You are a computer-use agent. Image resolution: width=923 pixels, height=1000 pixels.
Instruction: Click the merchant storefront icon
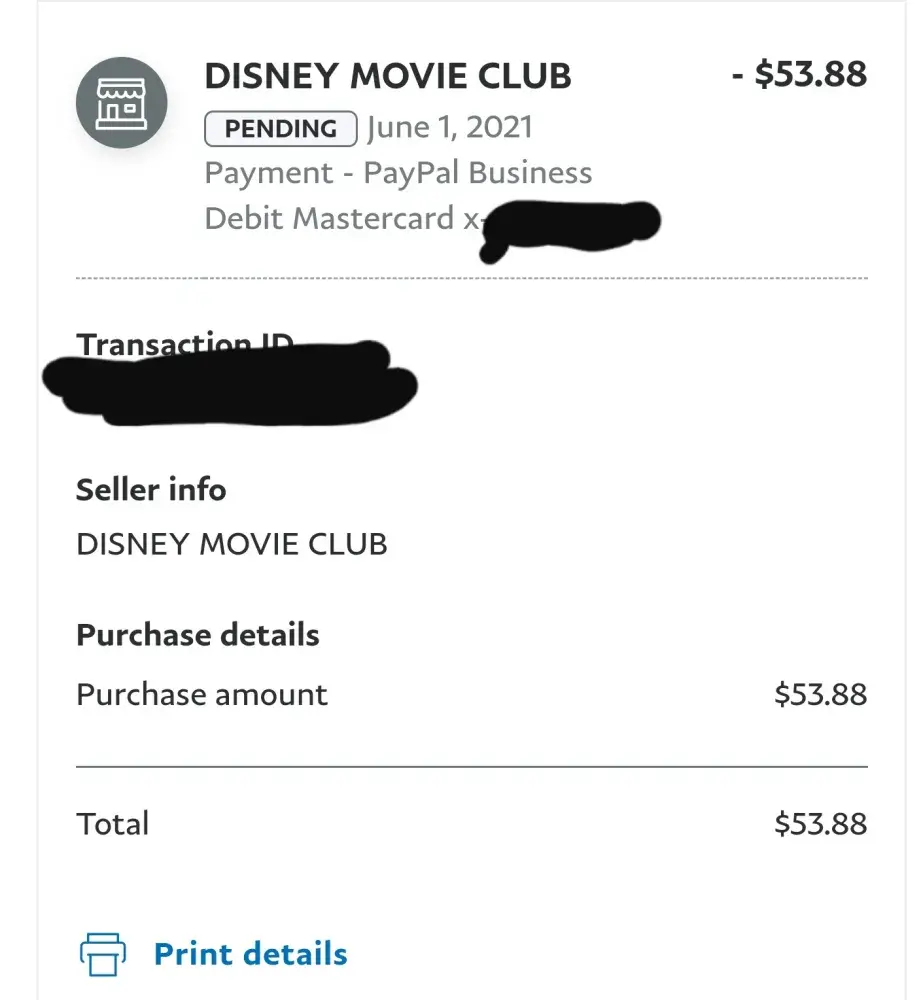tap(122, 104)
